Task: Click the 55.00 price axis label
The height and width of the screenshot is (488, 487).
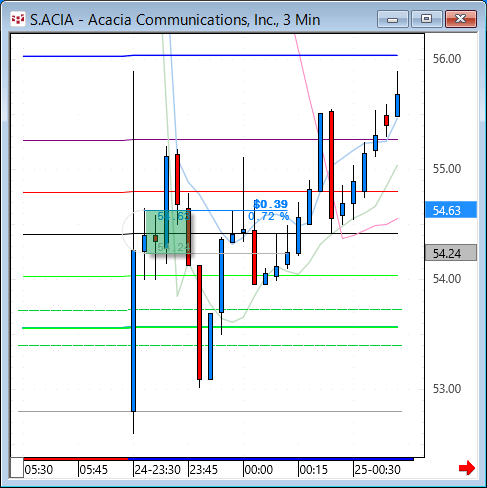Action: 447,169
